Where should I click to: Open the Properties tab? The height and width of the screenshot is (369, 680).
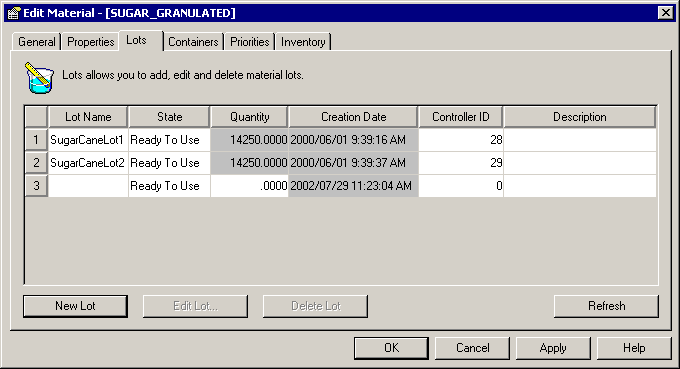(x=90, y=42)
